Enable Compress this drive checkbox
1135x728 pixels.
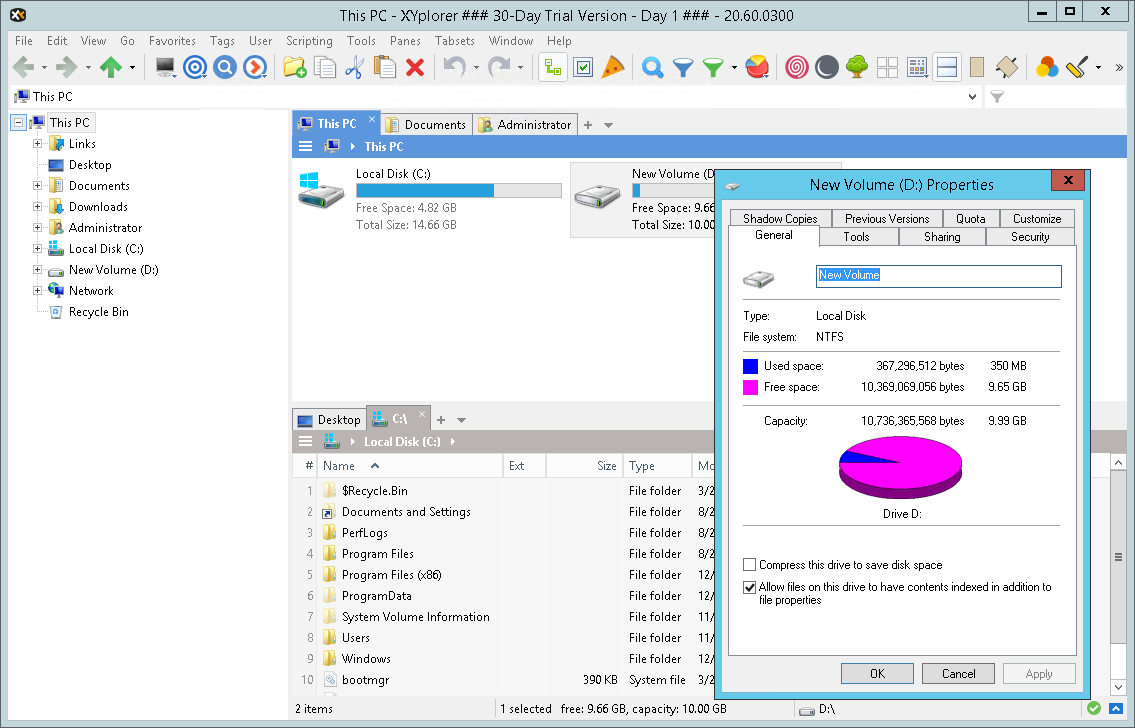click(x=750, y=564)
